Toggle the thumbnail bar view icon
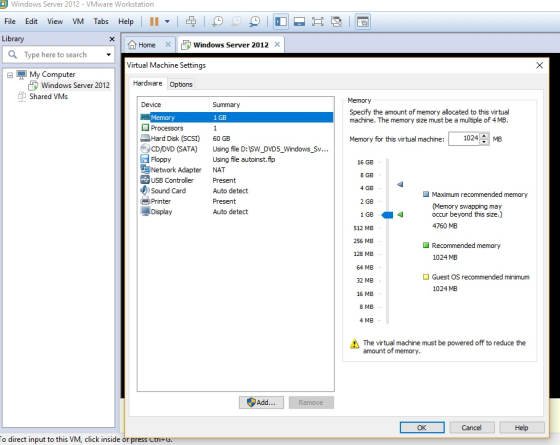This screenshot has width=560, height=445. click(x=299, y=22)
